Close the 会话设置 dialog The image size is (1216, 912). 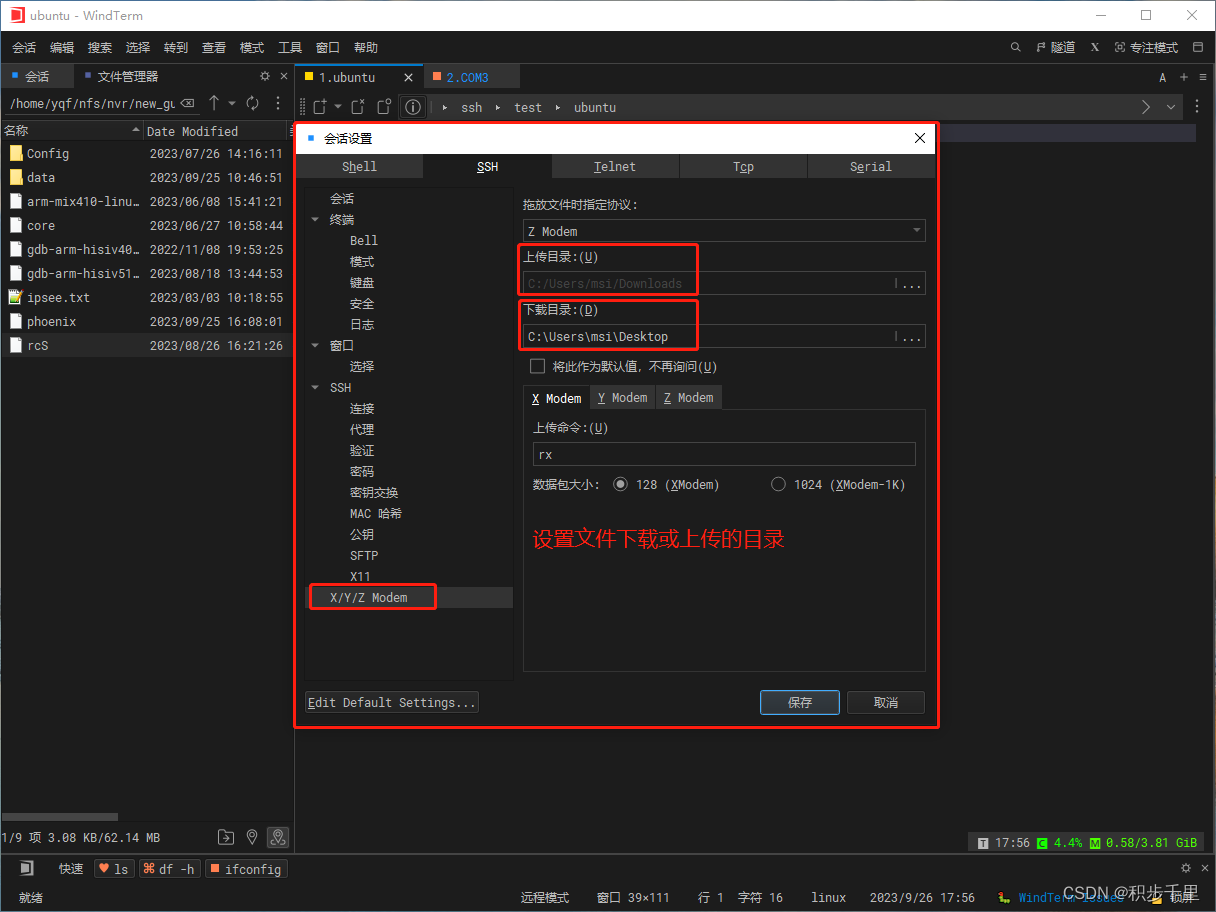click(x=920, y=139)
